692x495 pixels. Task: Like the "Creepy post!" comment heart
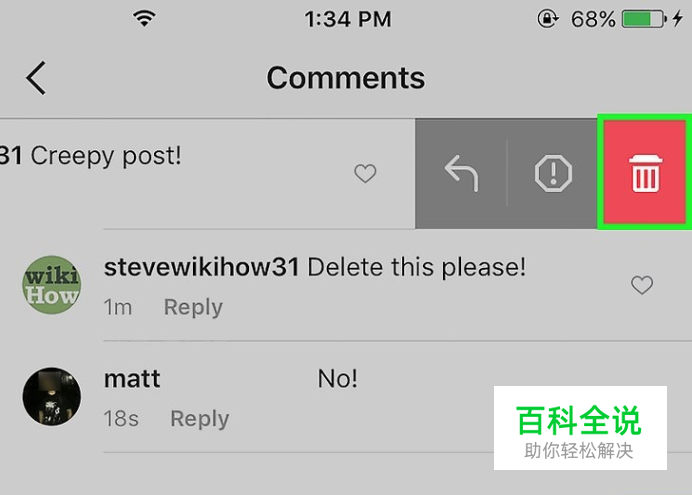coord(365,173)
